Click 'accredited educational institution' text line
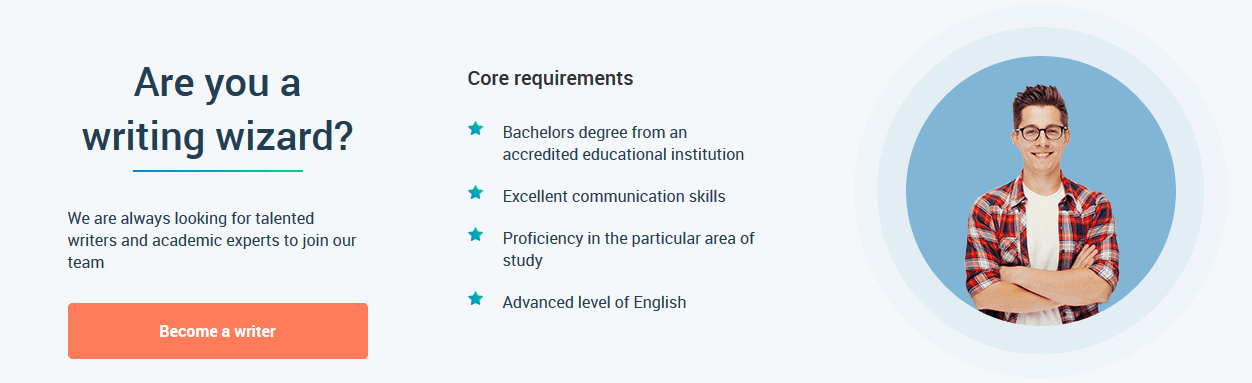 tap(623, 155)
